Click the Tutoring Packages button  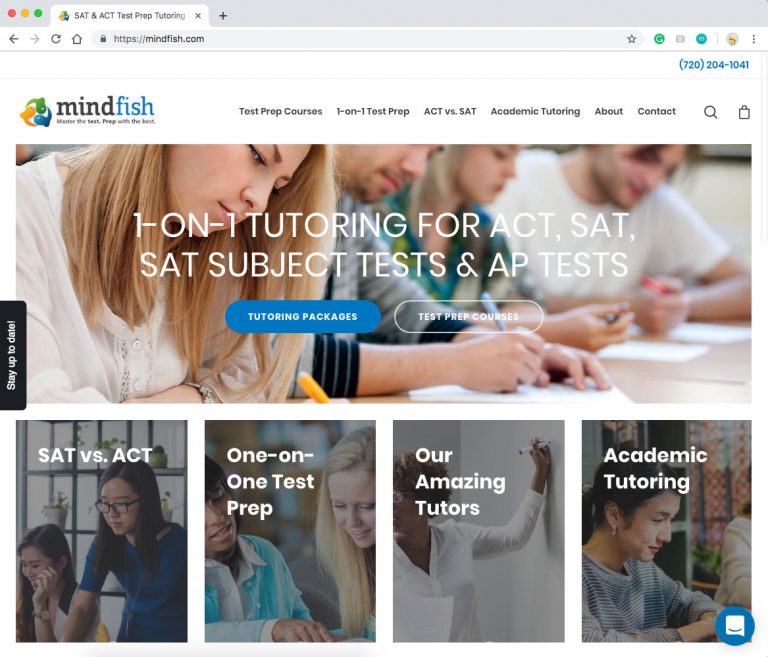(303, 316)
